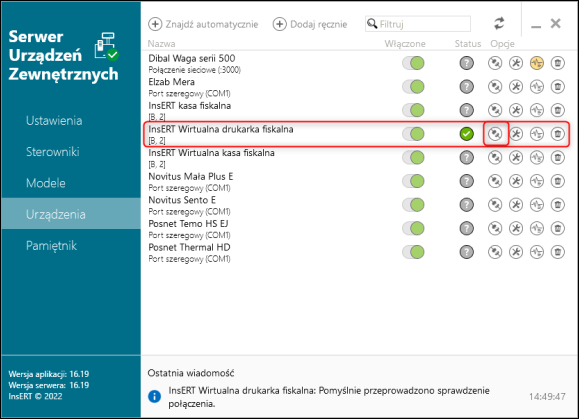Toggle InsERT kasa fiskalna enabled switch
The width and height of the screenshot is (579, 419).
(413, 110)
